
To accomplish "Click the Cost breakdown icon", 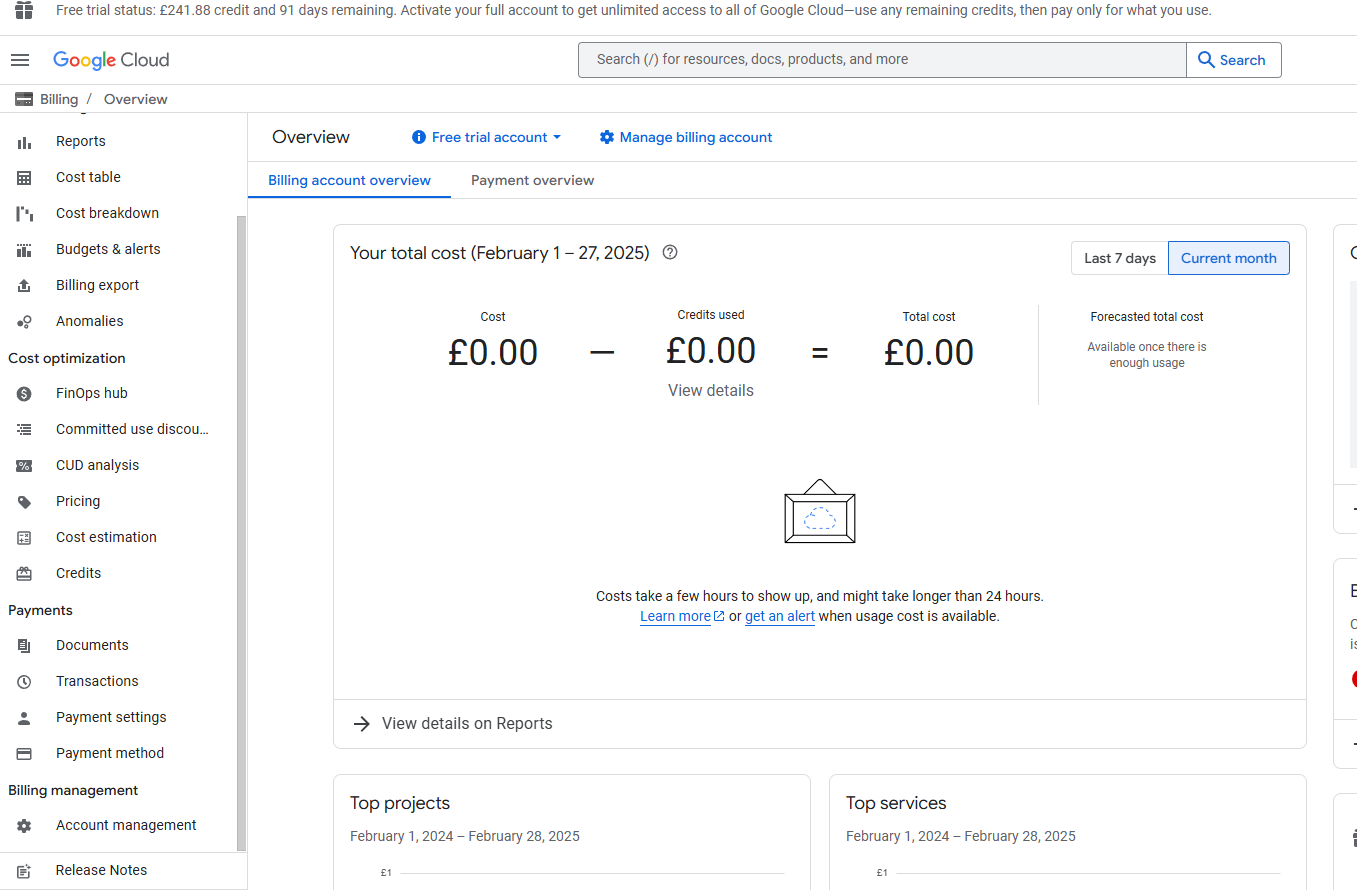I will pos(24,214).
